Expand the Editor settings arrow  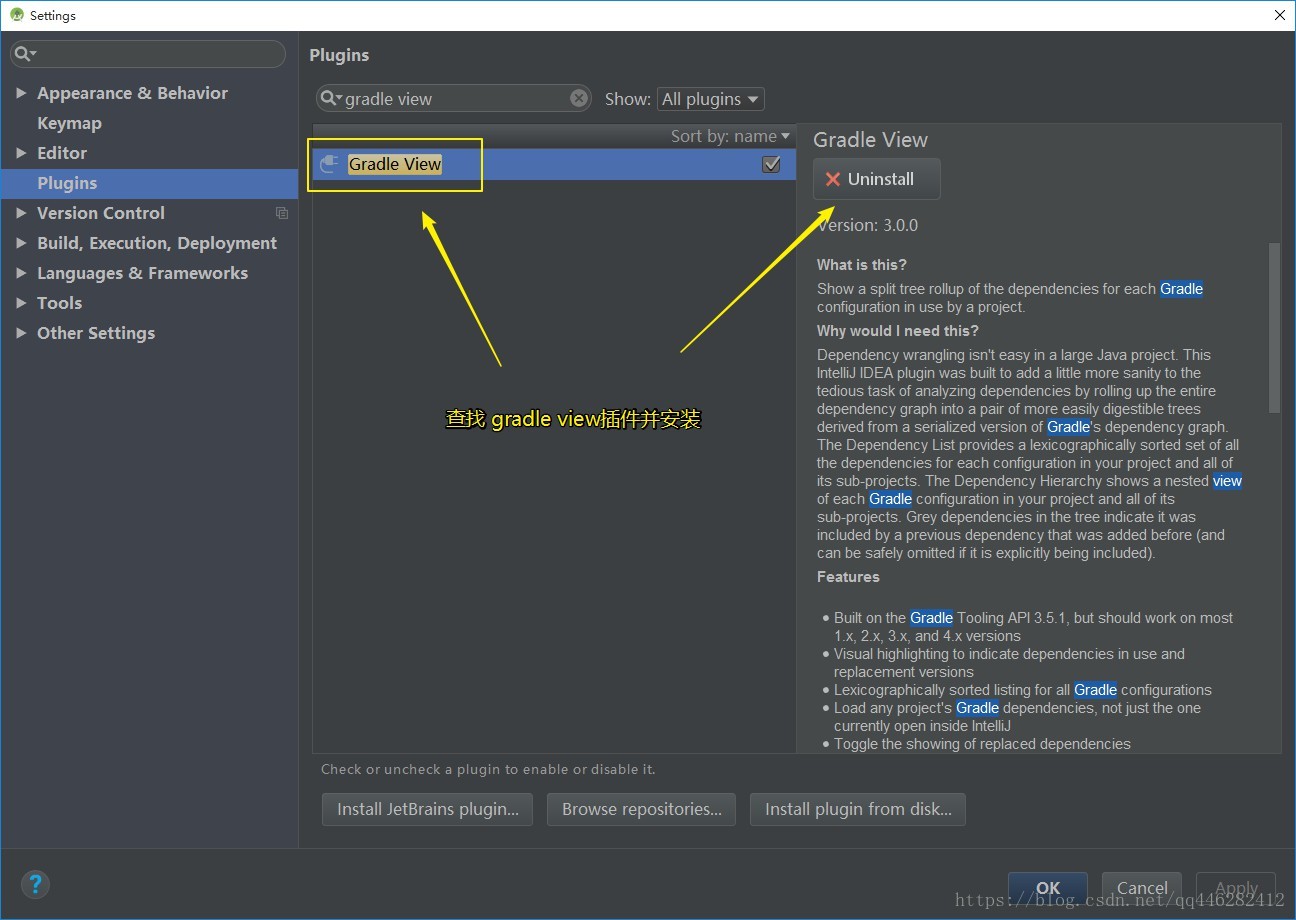pos(21,153)
